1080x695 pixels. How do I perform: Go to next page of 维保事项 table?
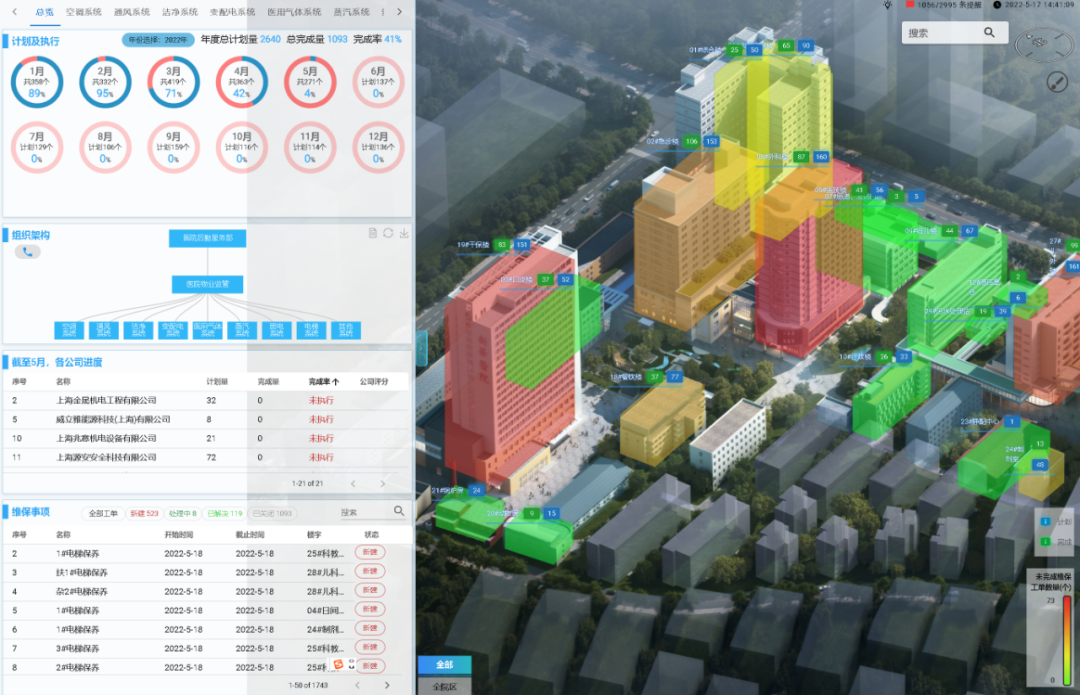point(387,685)
